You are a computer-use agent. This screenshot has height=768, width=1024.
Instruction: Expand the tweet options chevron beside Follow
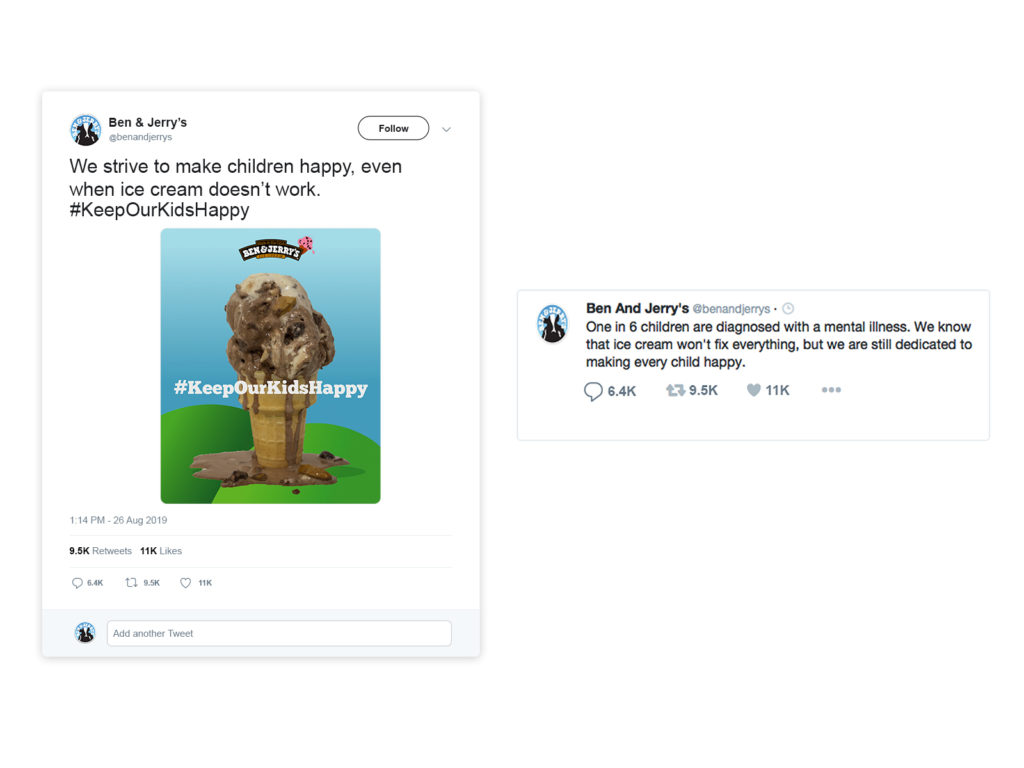click(446, 129)
